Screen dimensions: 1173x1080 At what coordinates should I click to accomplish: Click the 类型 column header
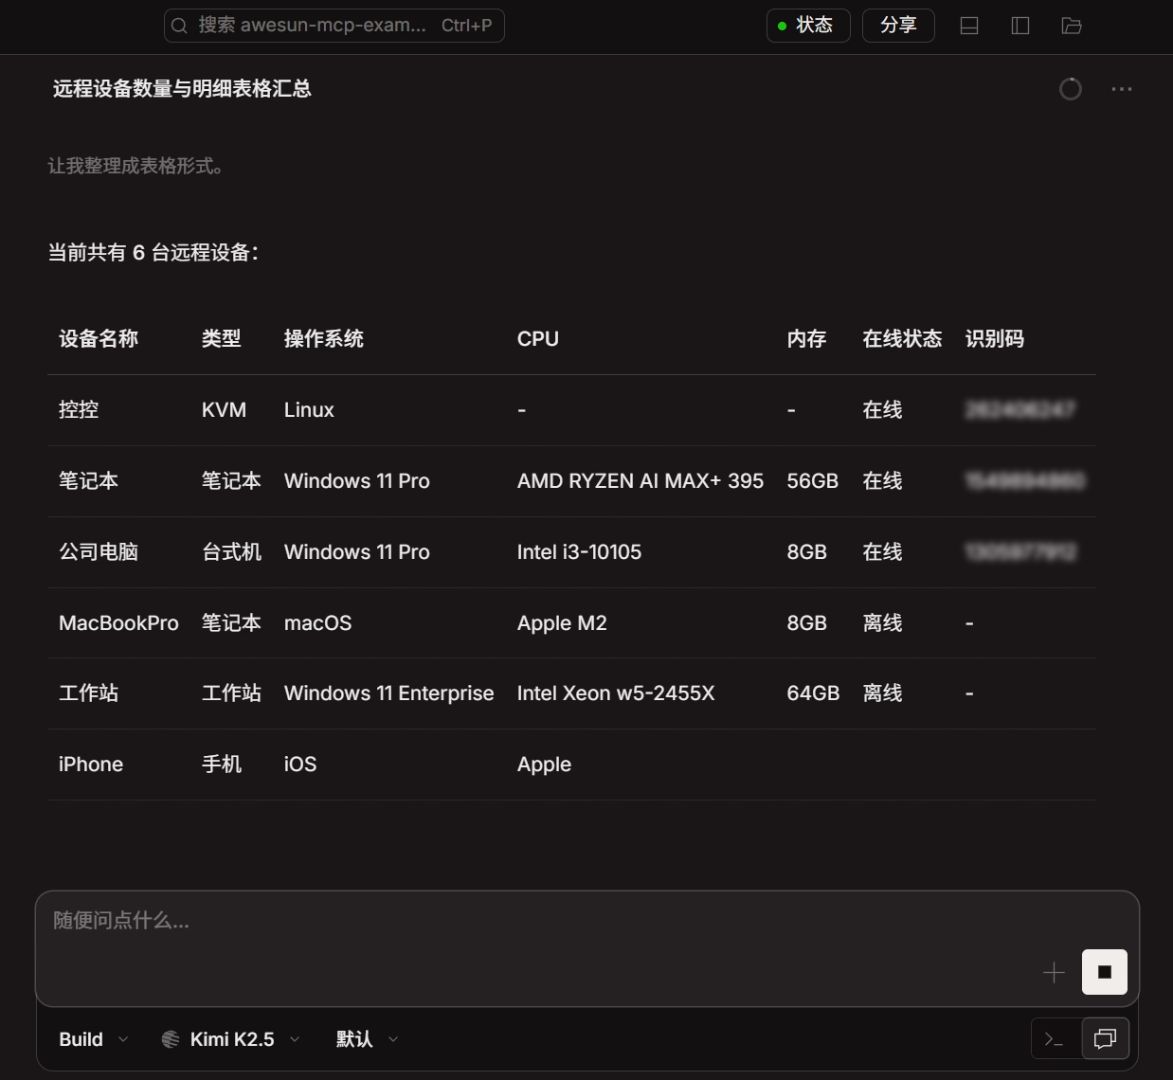[x=221, y=339]
